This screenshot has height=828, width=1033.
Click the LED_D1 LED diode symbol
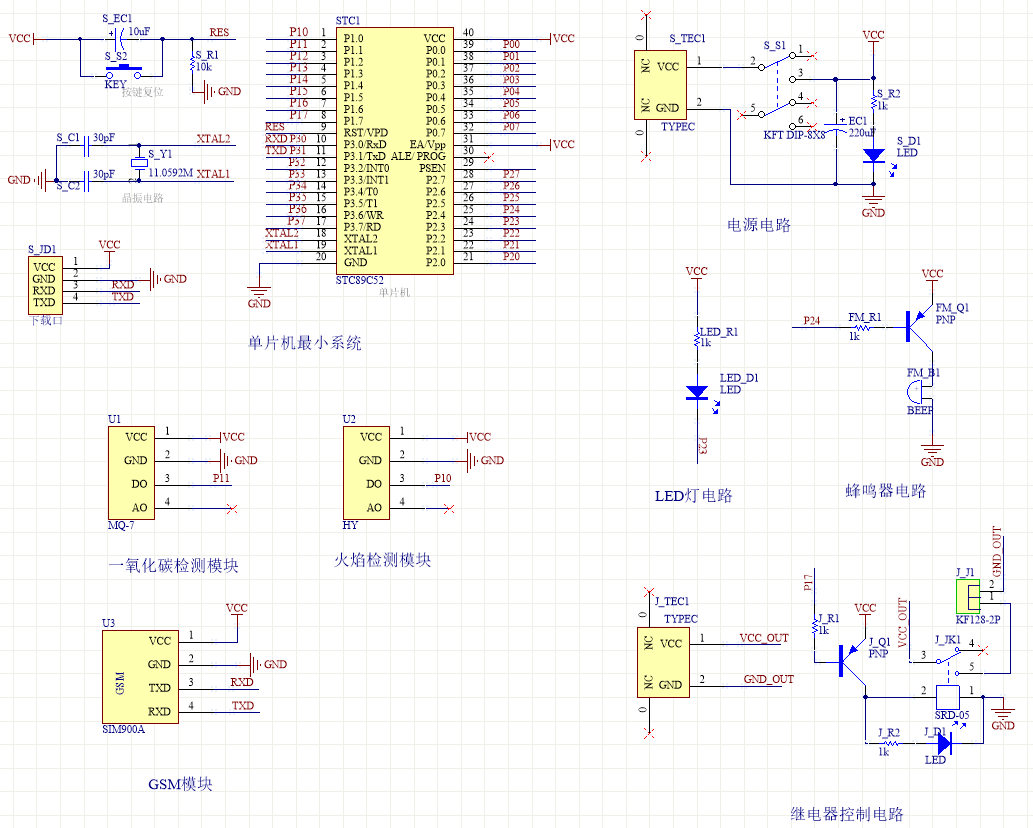click(x=697, y=393)
